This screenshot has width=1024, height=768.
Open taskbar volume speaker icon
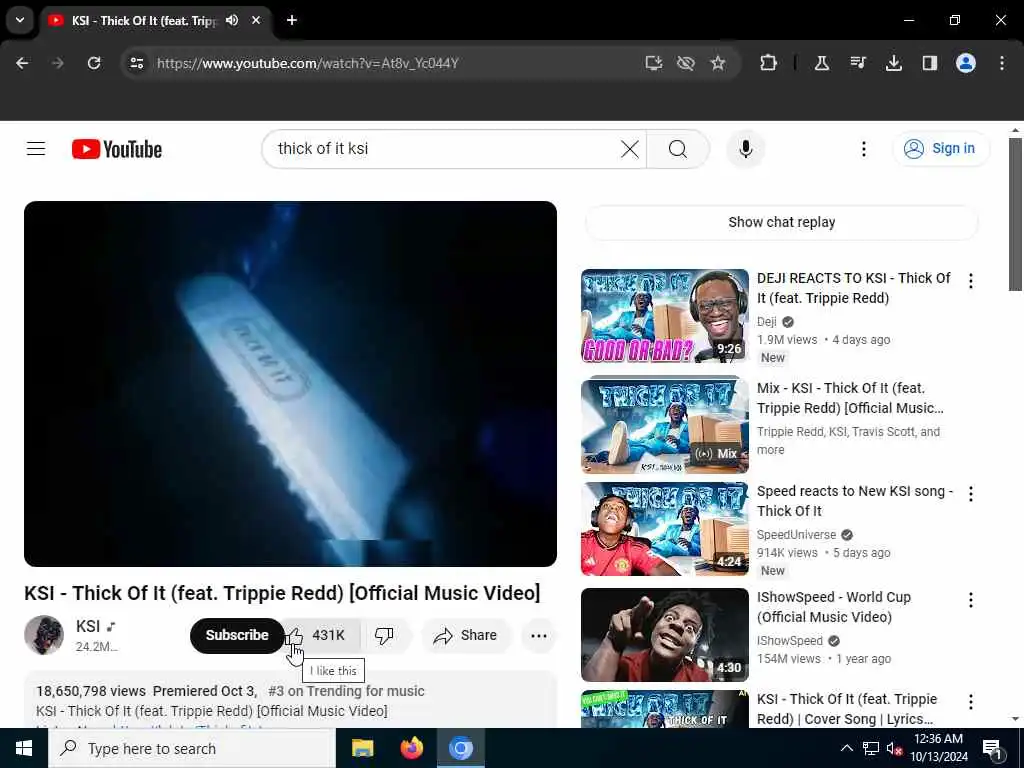pyautogui.click(x=894, y=748)
